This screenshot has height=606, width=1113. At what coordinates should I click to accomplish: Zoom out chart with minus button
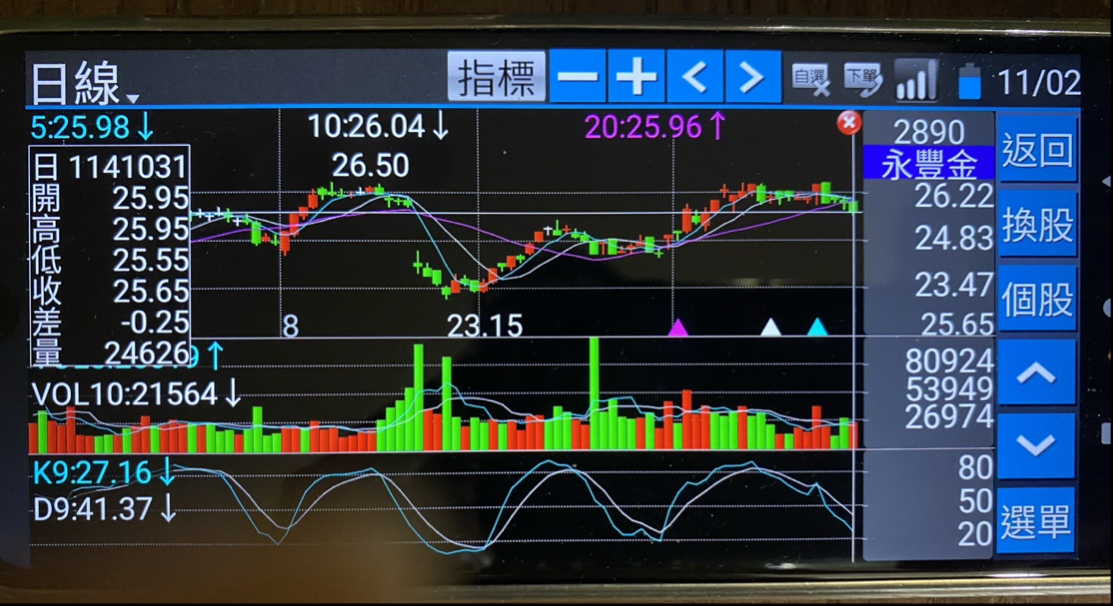(578, 77)
